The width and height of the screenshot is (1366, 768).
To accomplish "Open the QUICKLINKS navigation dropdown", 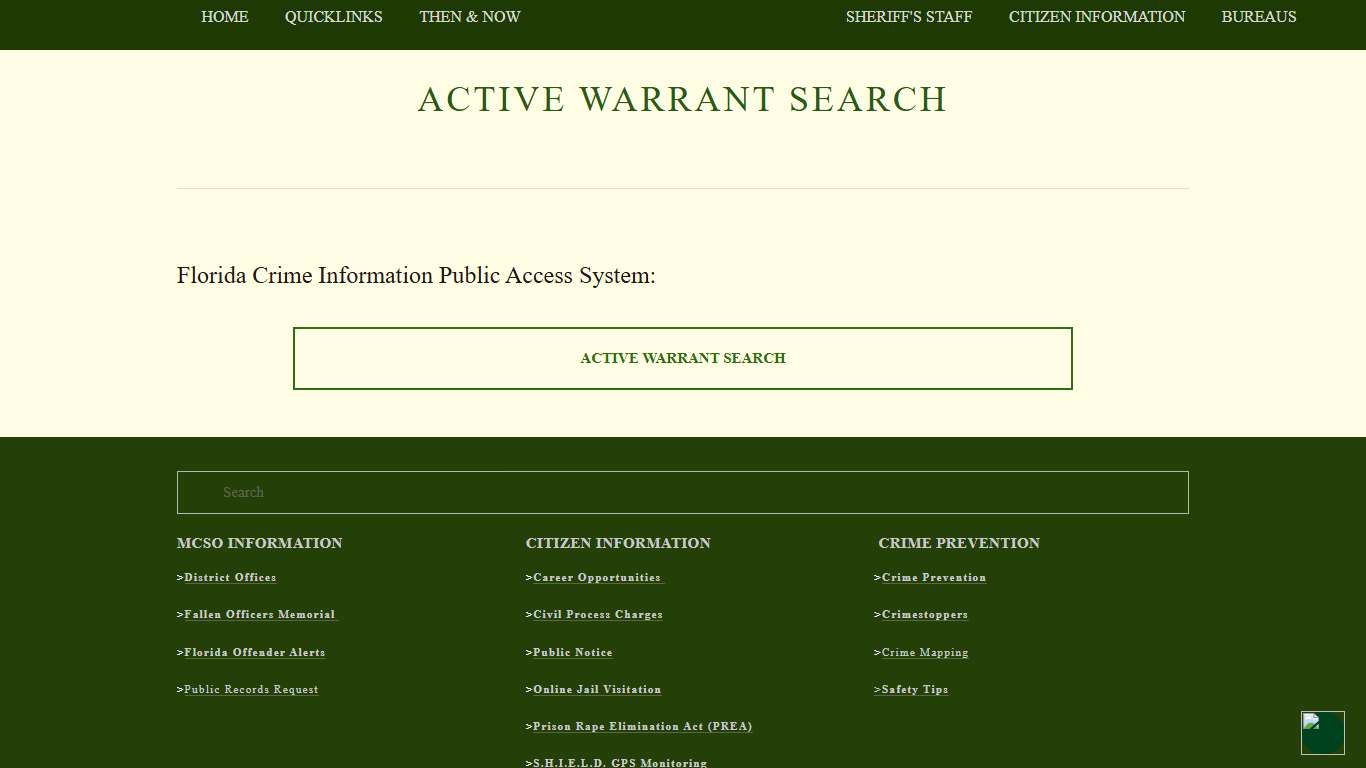I will (334, 17).
